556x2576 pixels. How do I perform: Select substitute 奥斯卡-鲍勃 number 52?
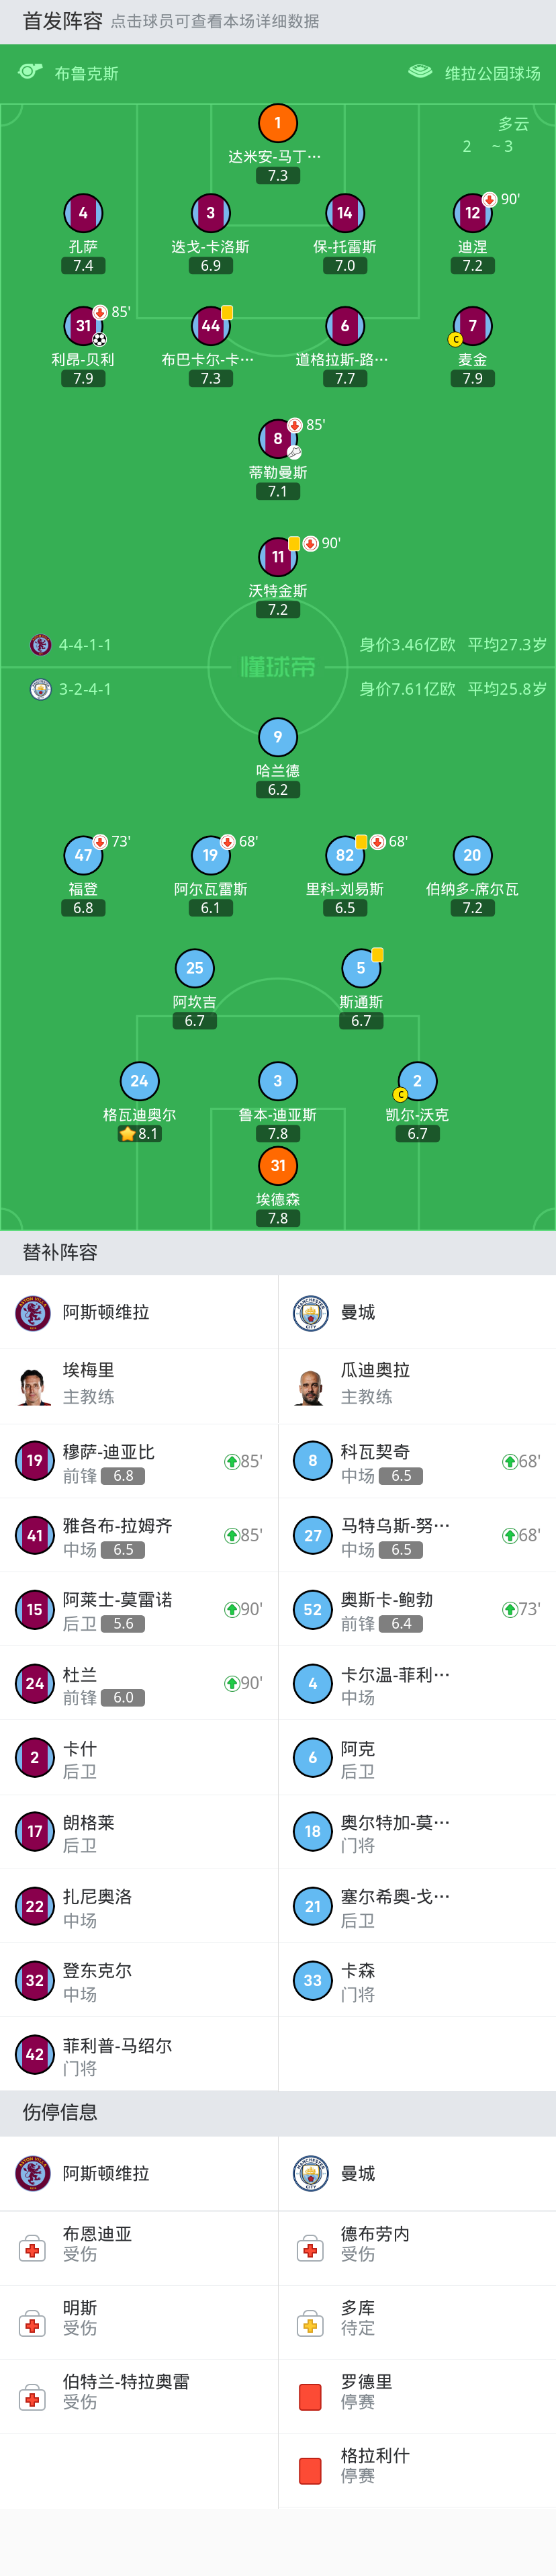pos(417,1609)
